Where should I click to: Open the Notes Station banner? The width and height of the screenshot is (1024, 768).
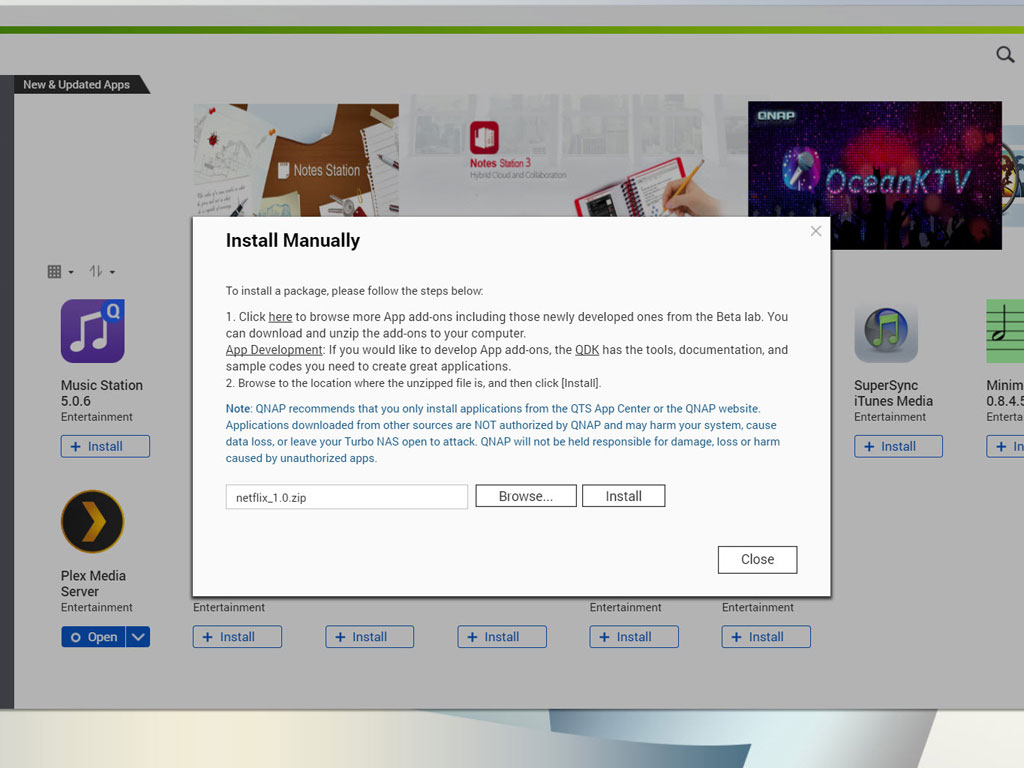tap(296, 161)
